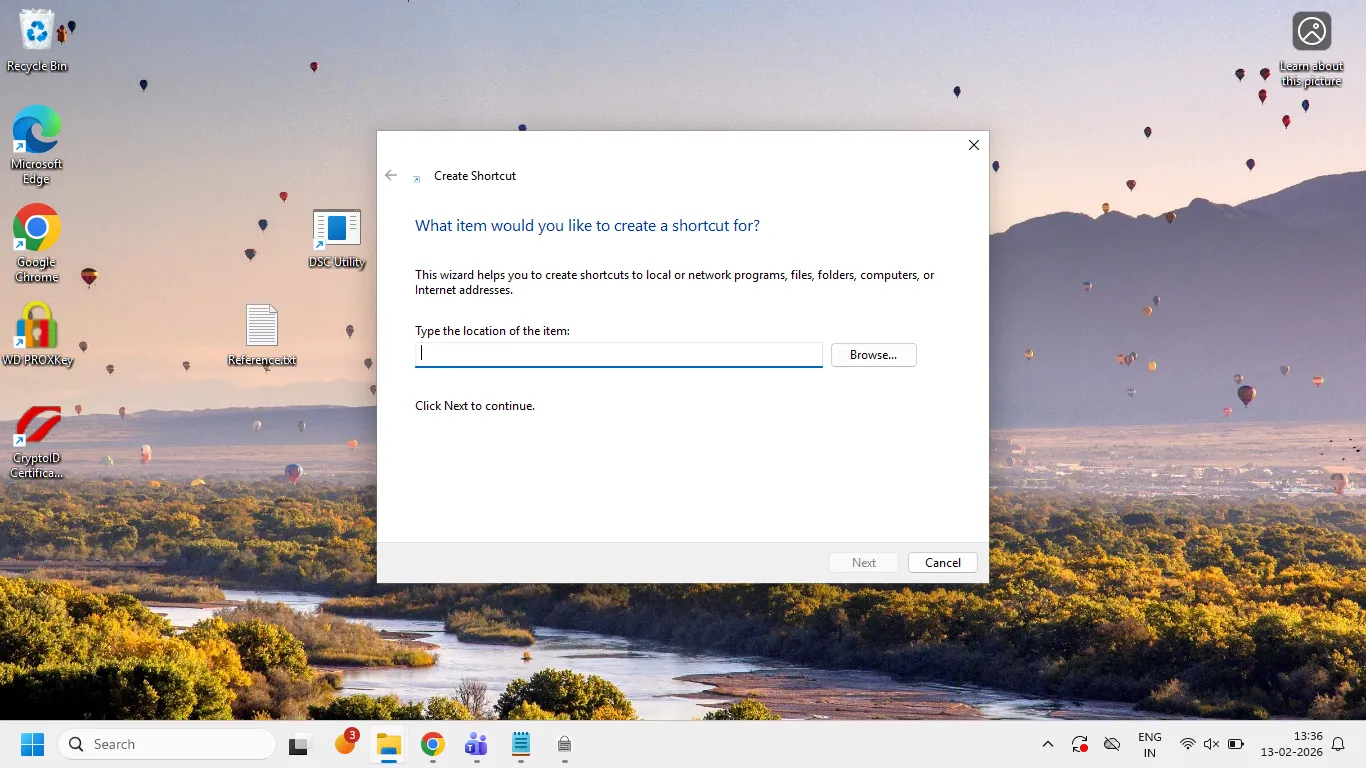
Task: Select the CryptoID Certificate desktop shortcut
Action: click(x=37, y=442)
